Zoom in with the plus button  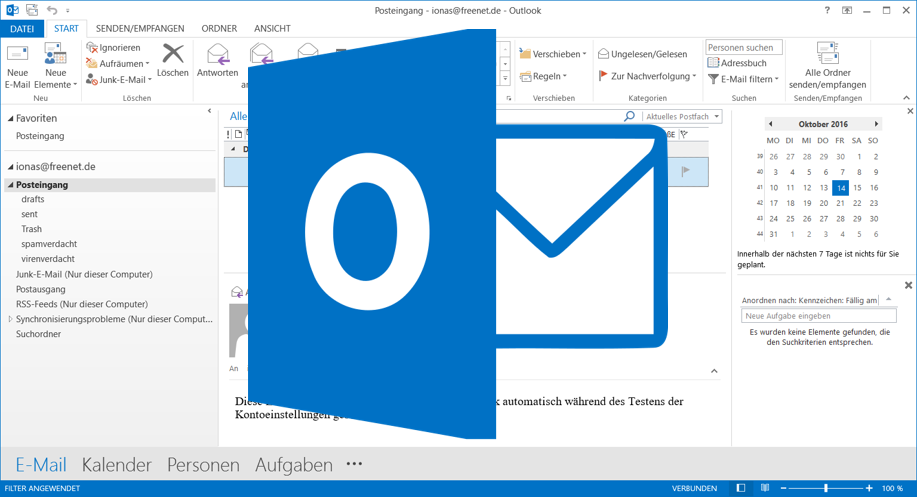[869, 488]
